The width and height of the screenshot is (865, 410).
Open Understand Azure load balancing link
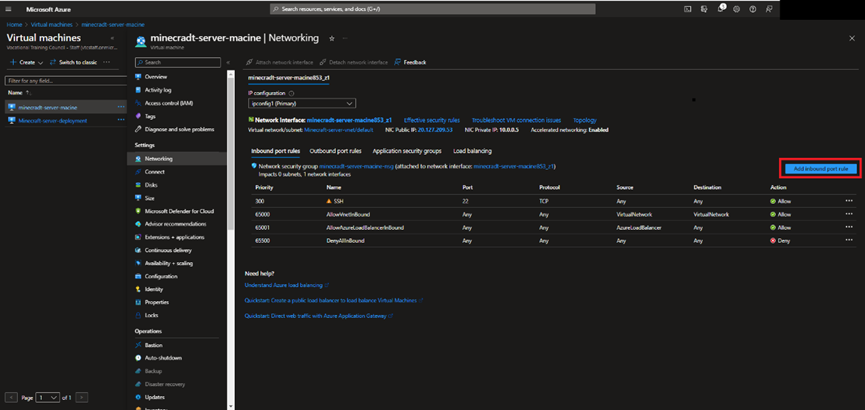(x=286, y=285)
